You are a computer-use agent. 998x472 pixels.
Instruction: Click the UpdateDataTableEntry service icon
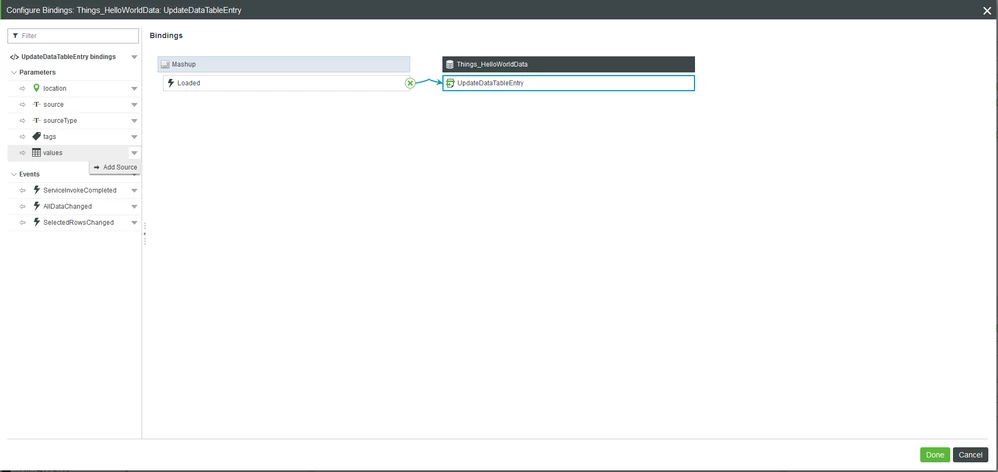[451, 83]
